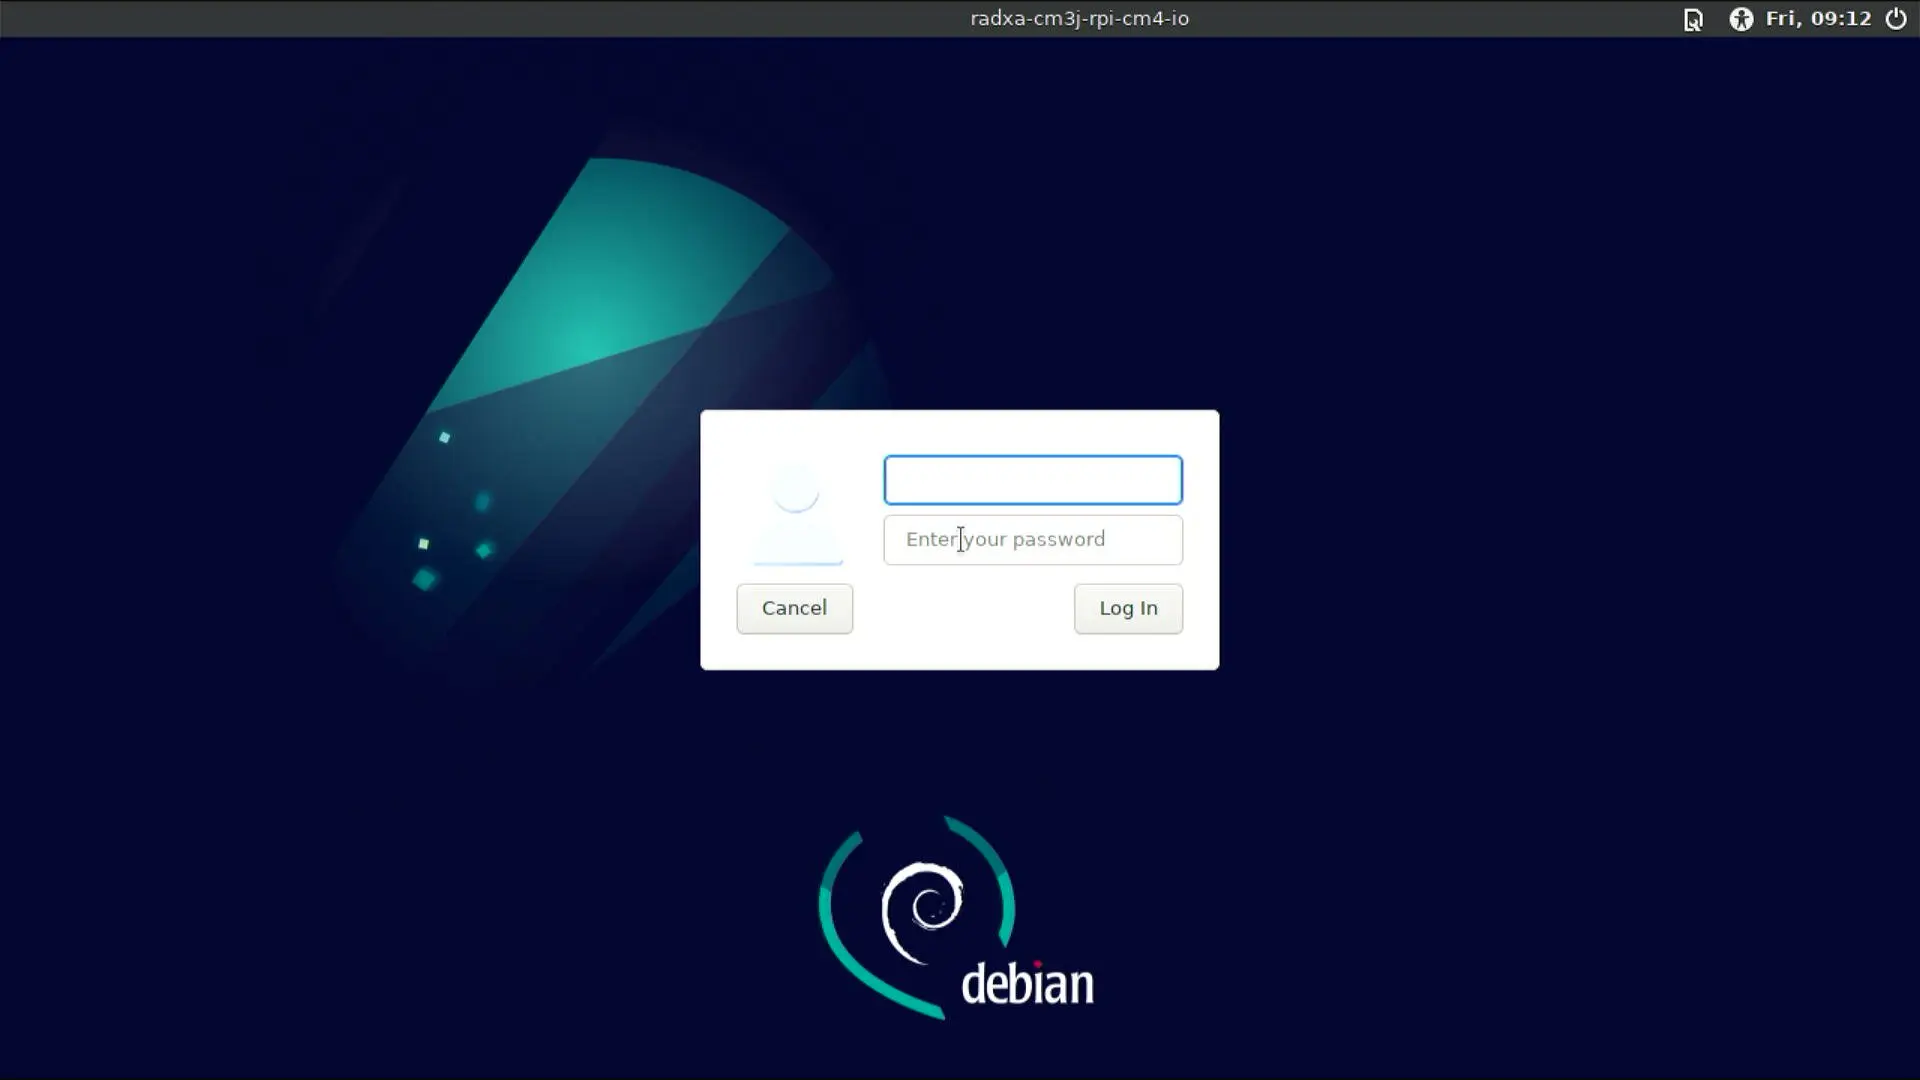Click the power icon in top panel

[1896, 19]
